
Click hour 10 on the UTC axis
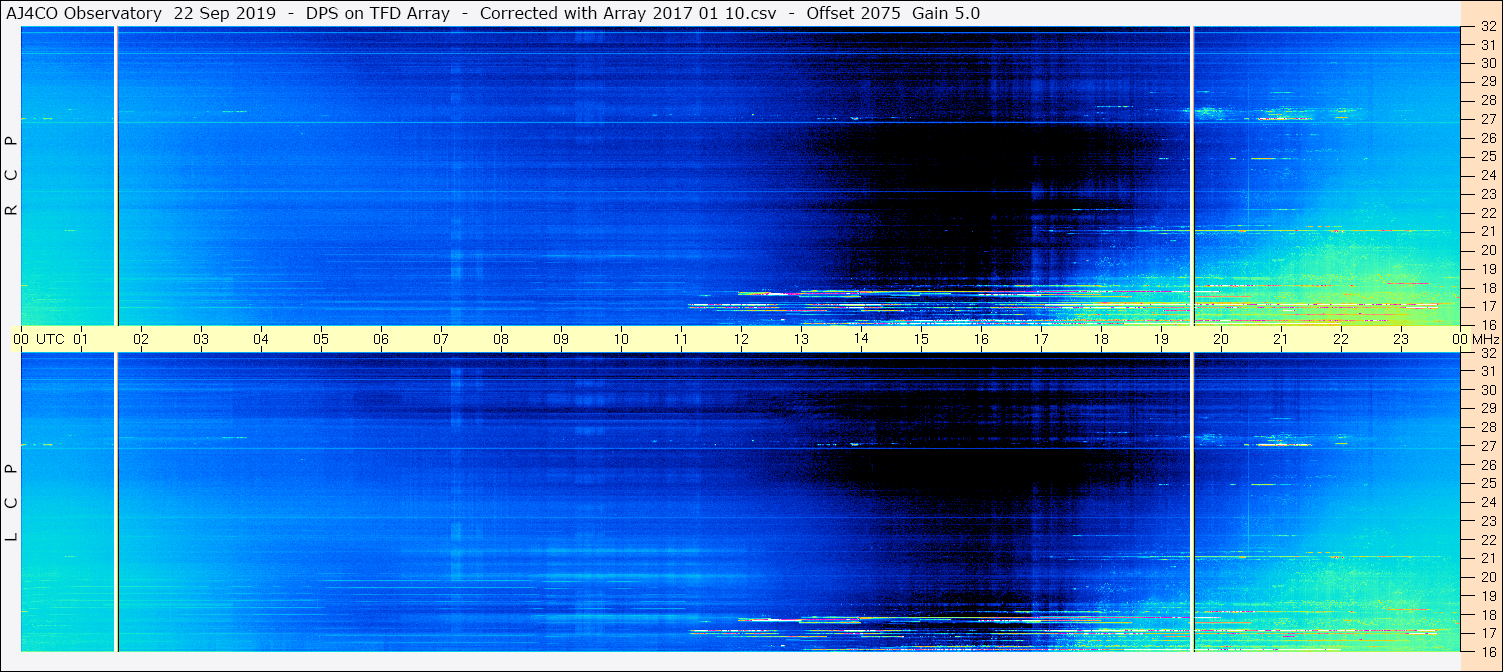click(x=621, y=339)
